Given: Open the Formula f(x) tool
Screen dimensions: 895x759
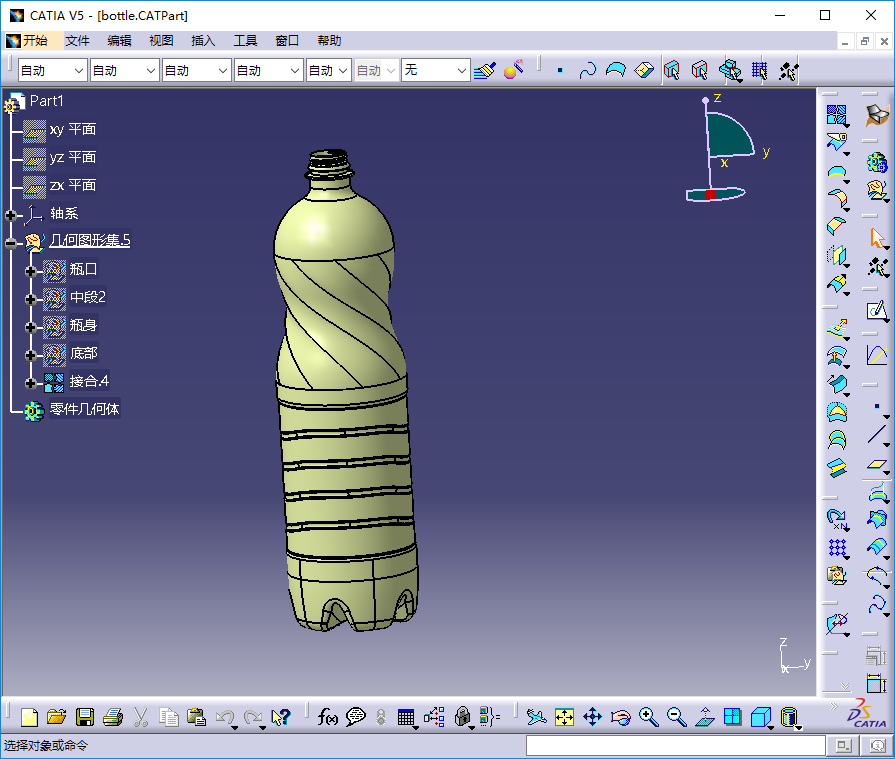Looking at the screenshot, I should click(328, 717).
